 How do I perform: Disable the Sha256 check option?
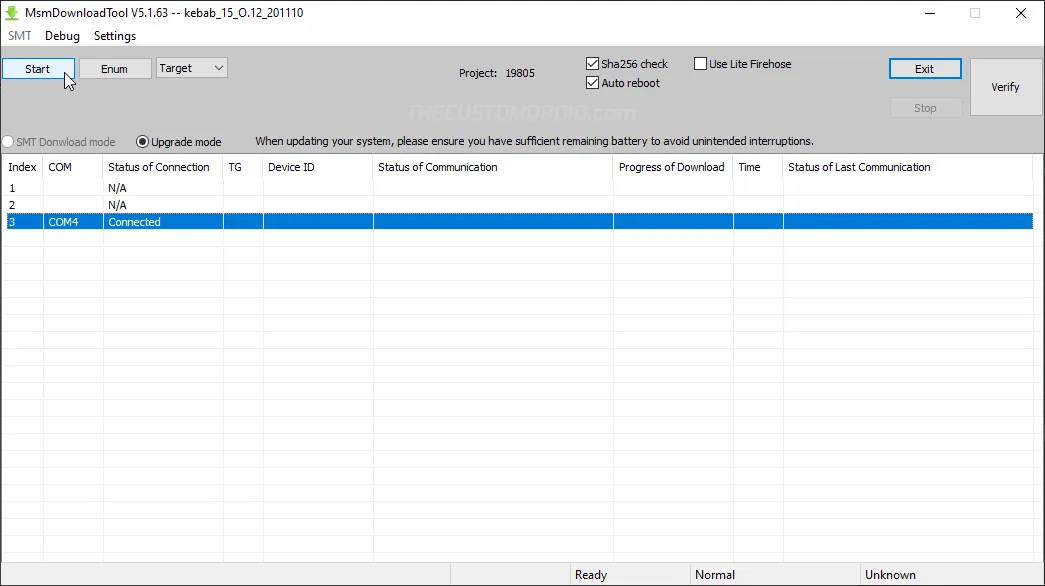[592, 63]
